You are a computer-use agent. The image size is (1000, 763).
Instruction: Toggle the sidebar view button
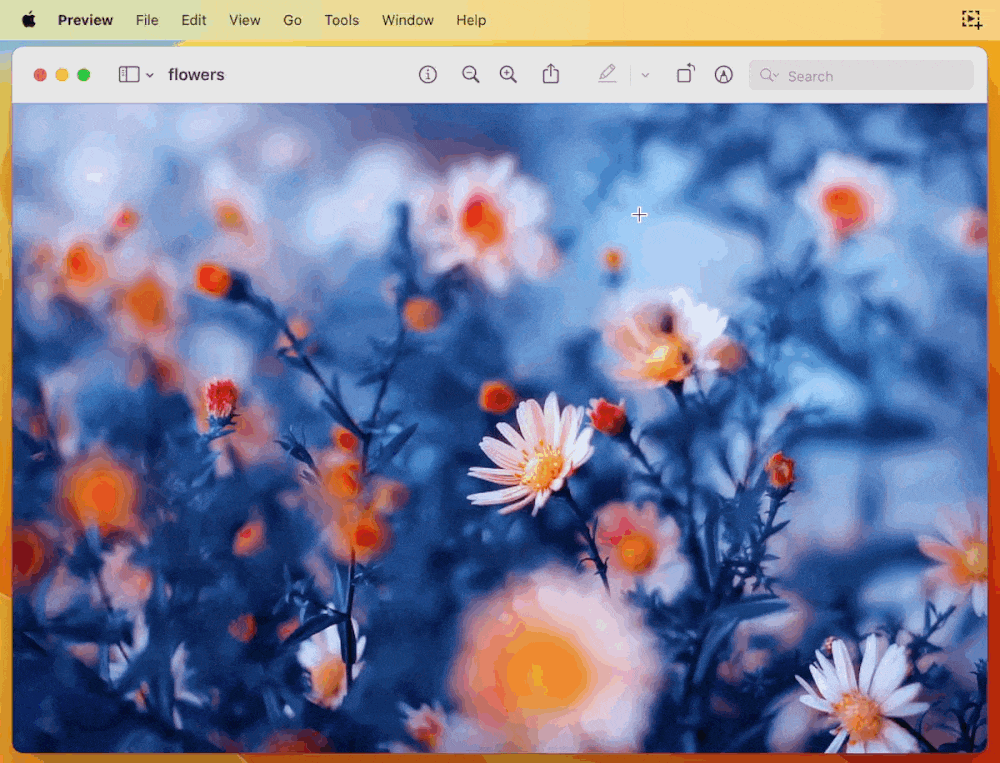129,75
